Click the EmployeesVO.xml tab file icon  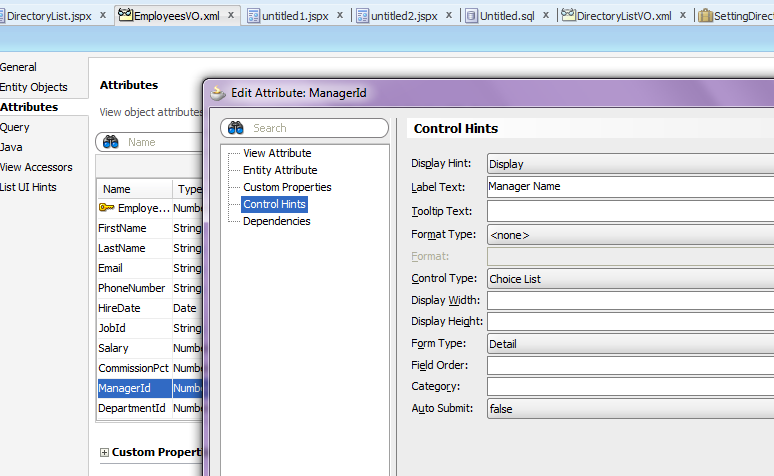click(125, 15)
